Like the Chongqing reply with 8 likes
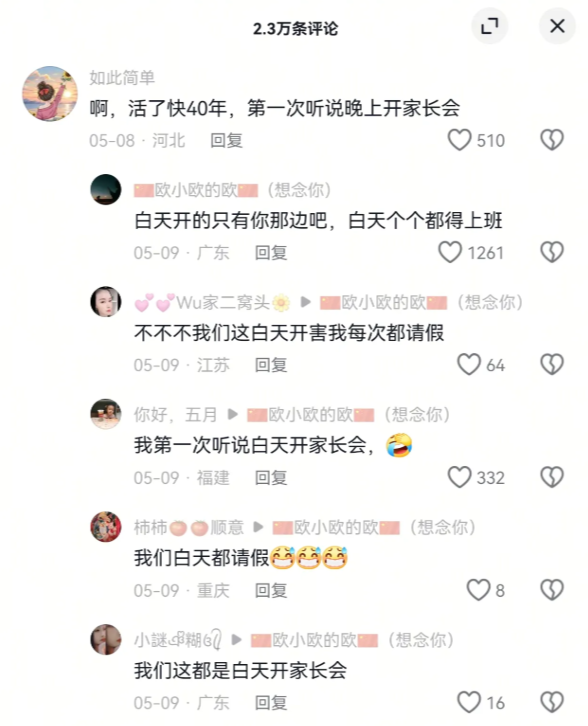588x726 pixels. point(478,590)
